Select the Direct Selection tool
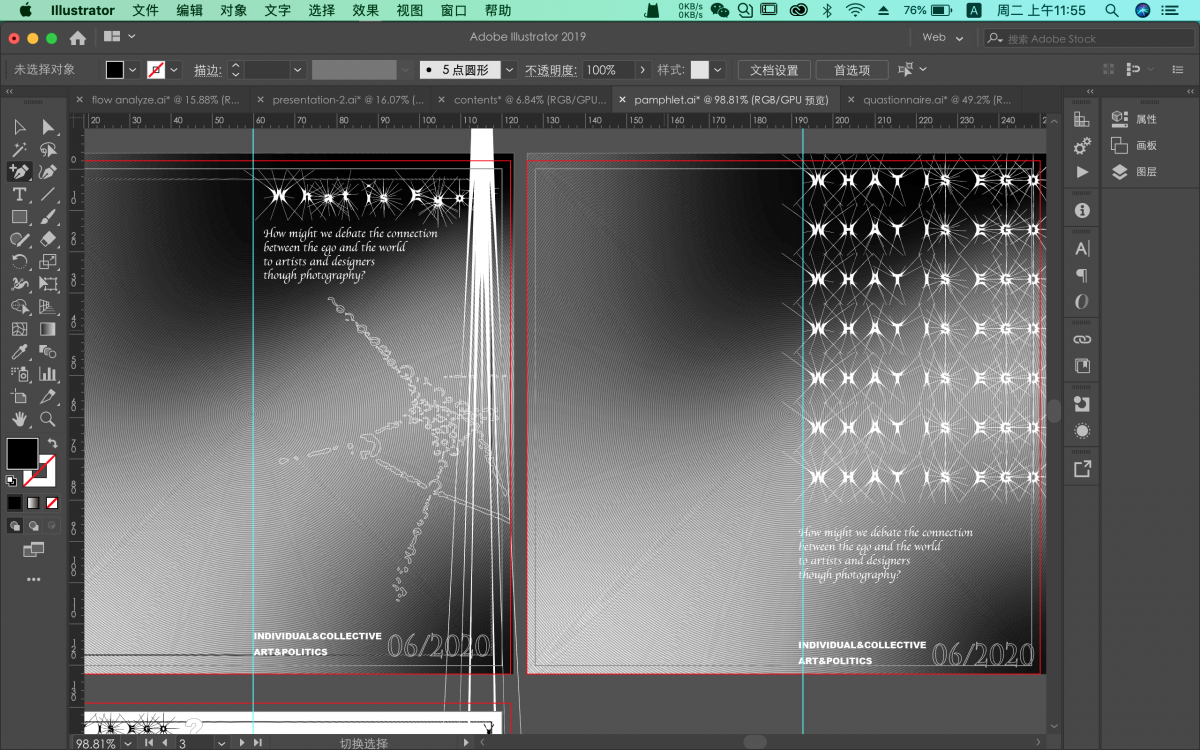Viewport: 1200px width, 750px height. tap(48, 127)
